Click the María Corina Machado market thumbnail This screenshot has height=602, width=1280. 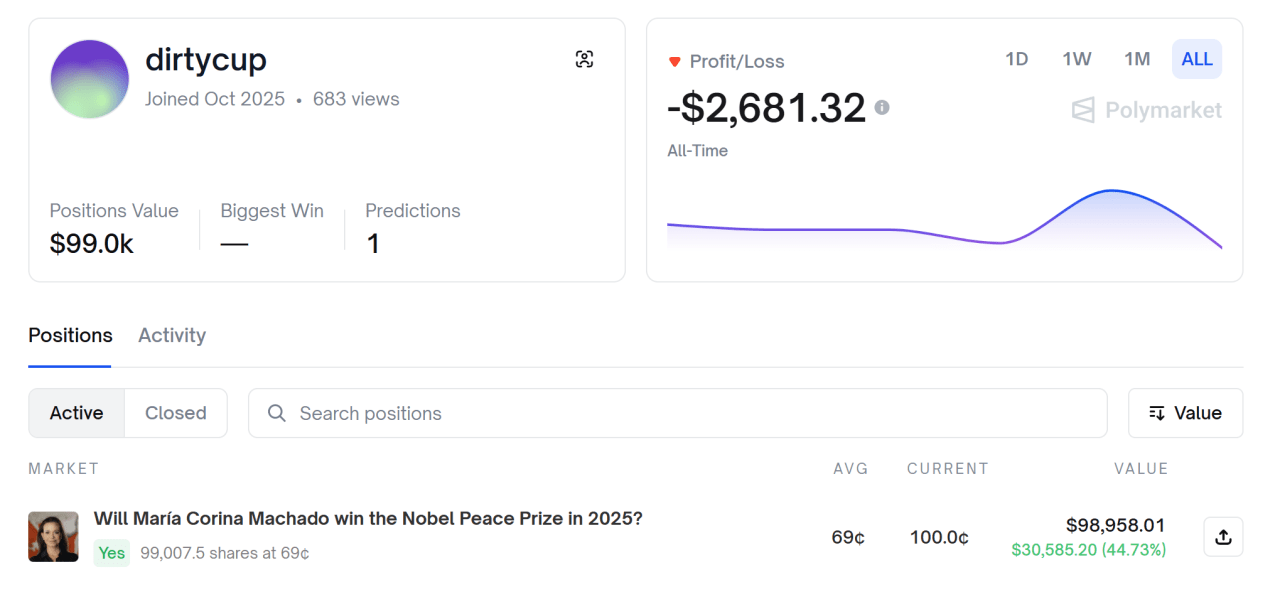(x=53, y=537)
